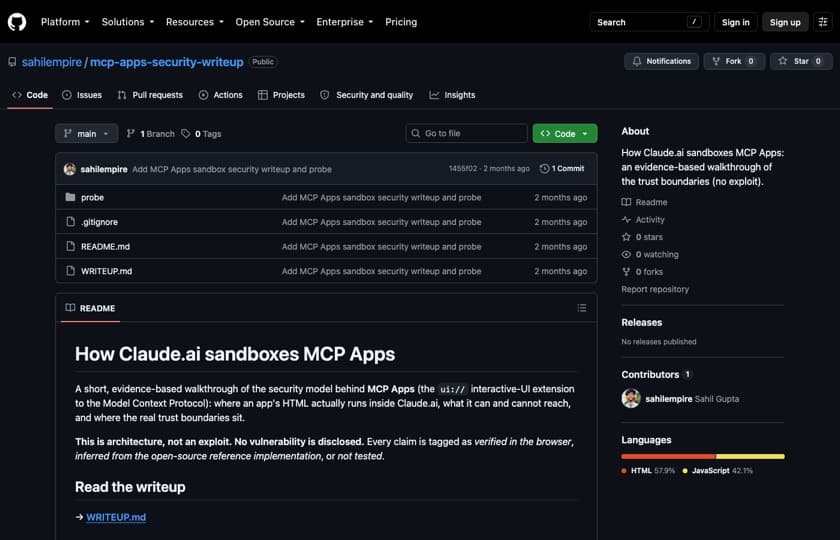Select the README tab in file viewer
Screen dimensions: 840x540
click(90, 309)
